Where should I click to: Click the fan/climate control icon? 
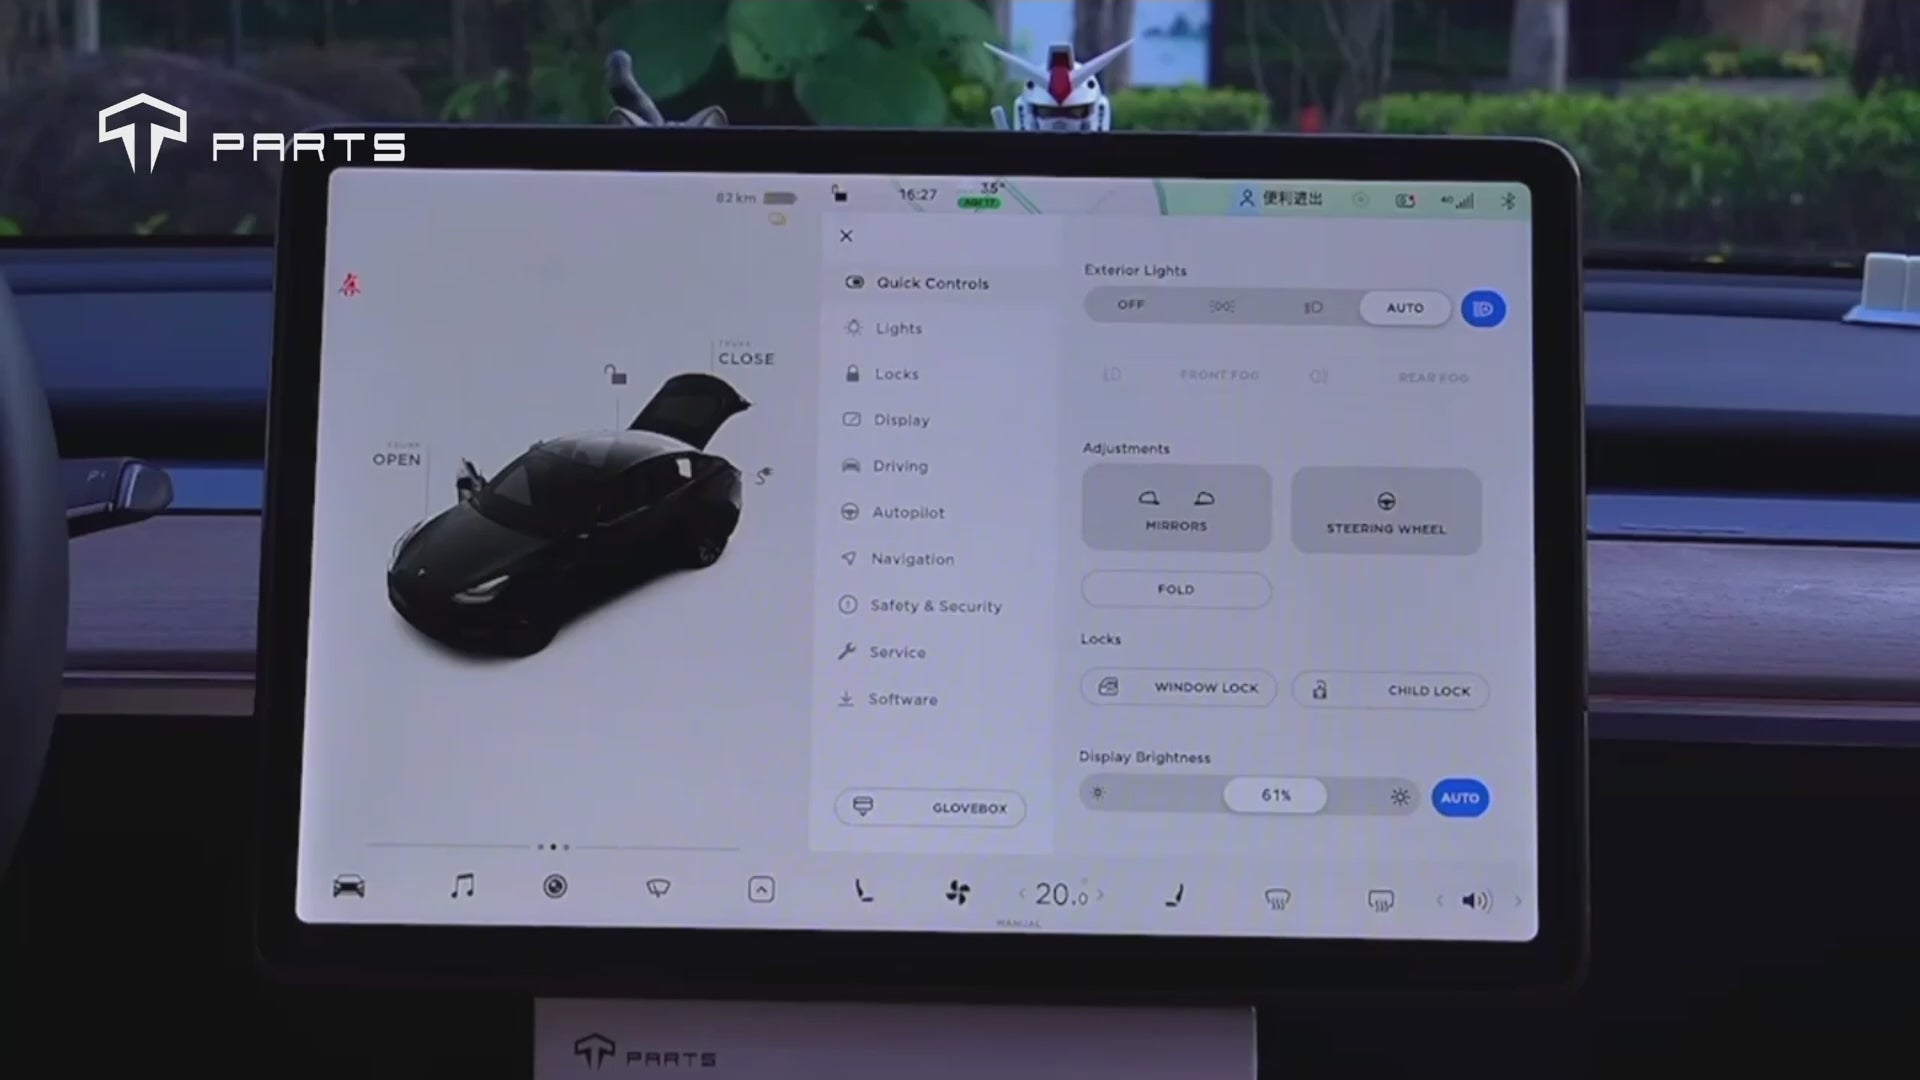(x=957, y=895)
